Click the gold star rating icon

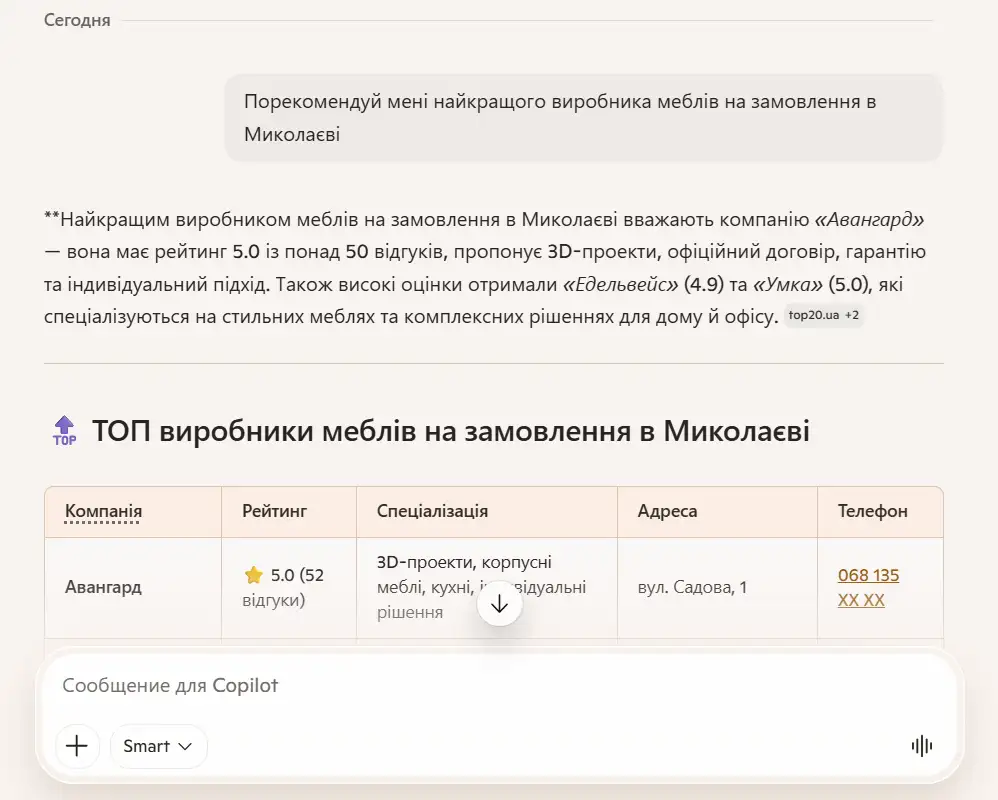(x=253, y=575)
